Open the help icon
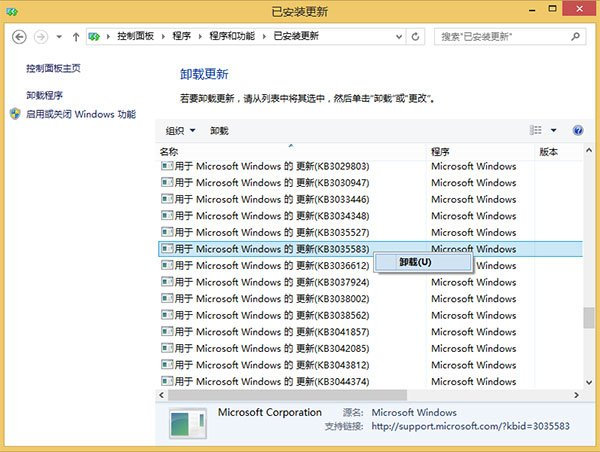Screen dimensions: 600x452 click(578, 131)
